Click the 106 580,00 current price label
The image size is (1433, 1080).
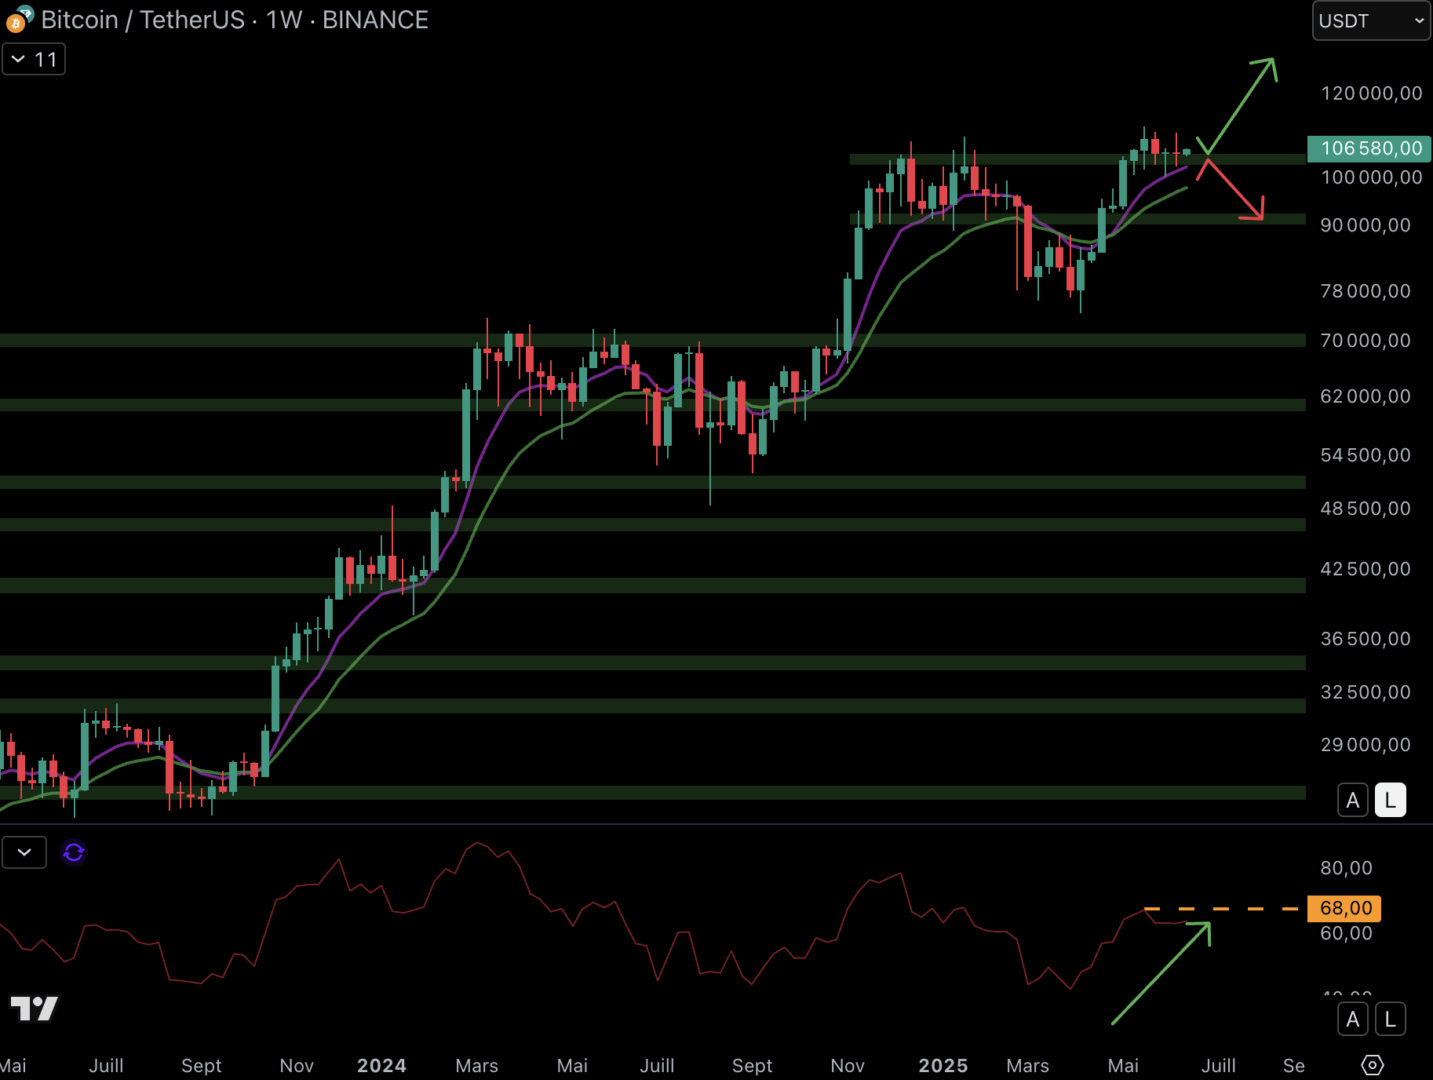1370,149
